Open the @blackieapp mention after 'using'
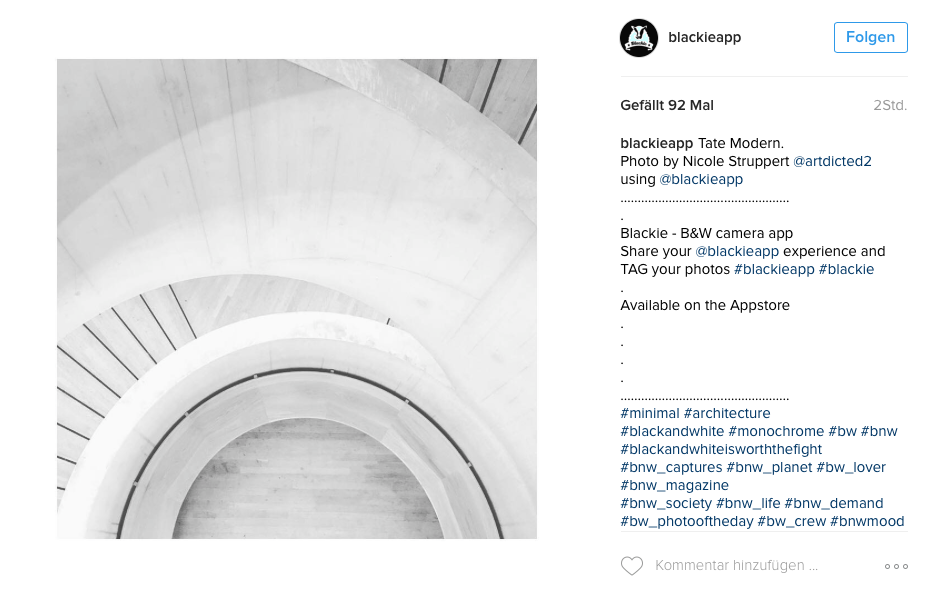The width and height of the screenshot is (929, 596). tap(701, 180)
